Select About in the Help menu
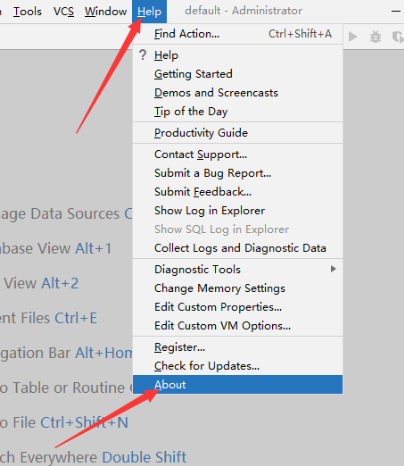 [238, 385]
